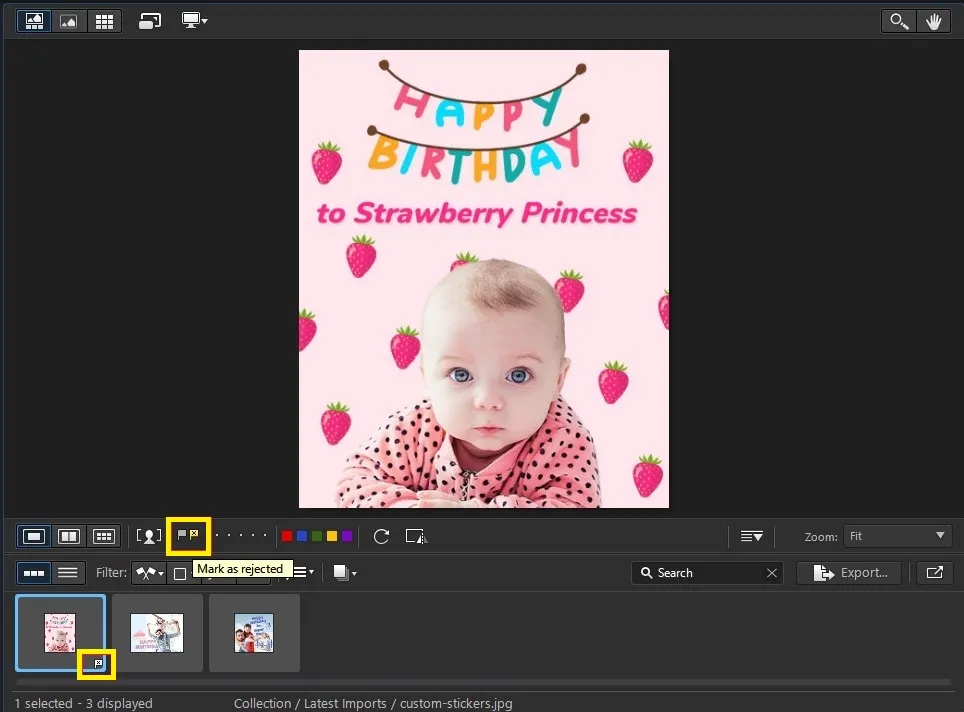Image resolution: width=964 pixels, height=712 pixels.
Task: Click the face tagging icon
Action: click(x=149, y=536)
